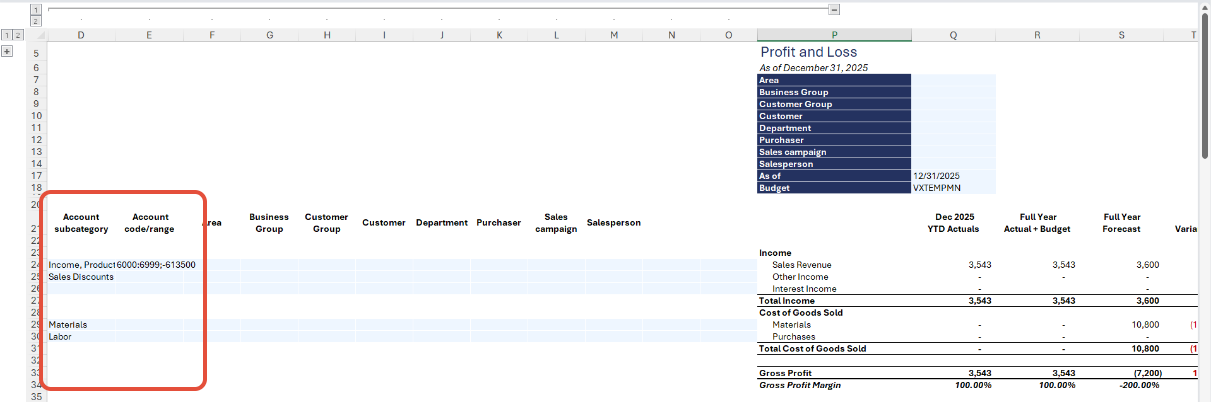Select column E header
Screen dimensions: 1211x402
tap(149, 35)
